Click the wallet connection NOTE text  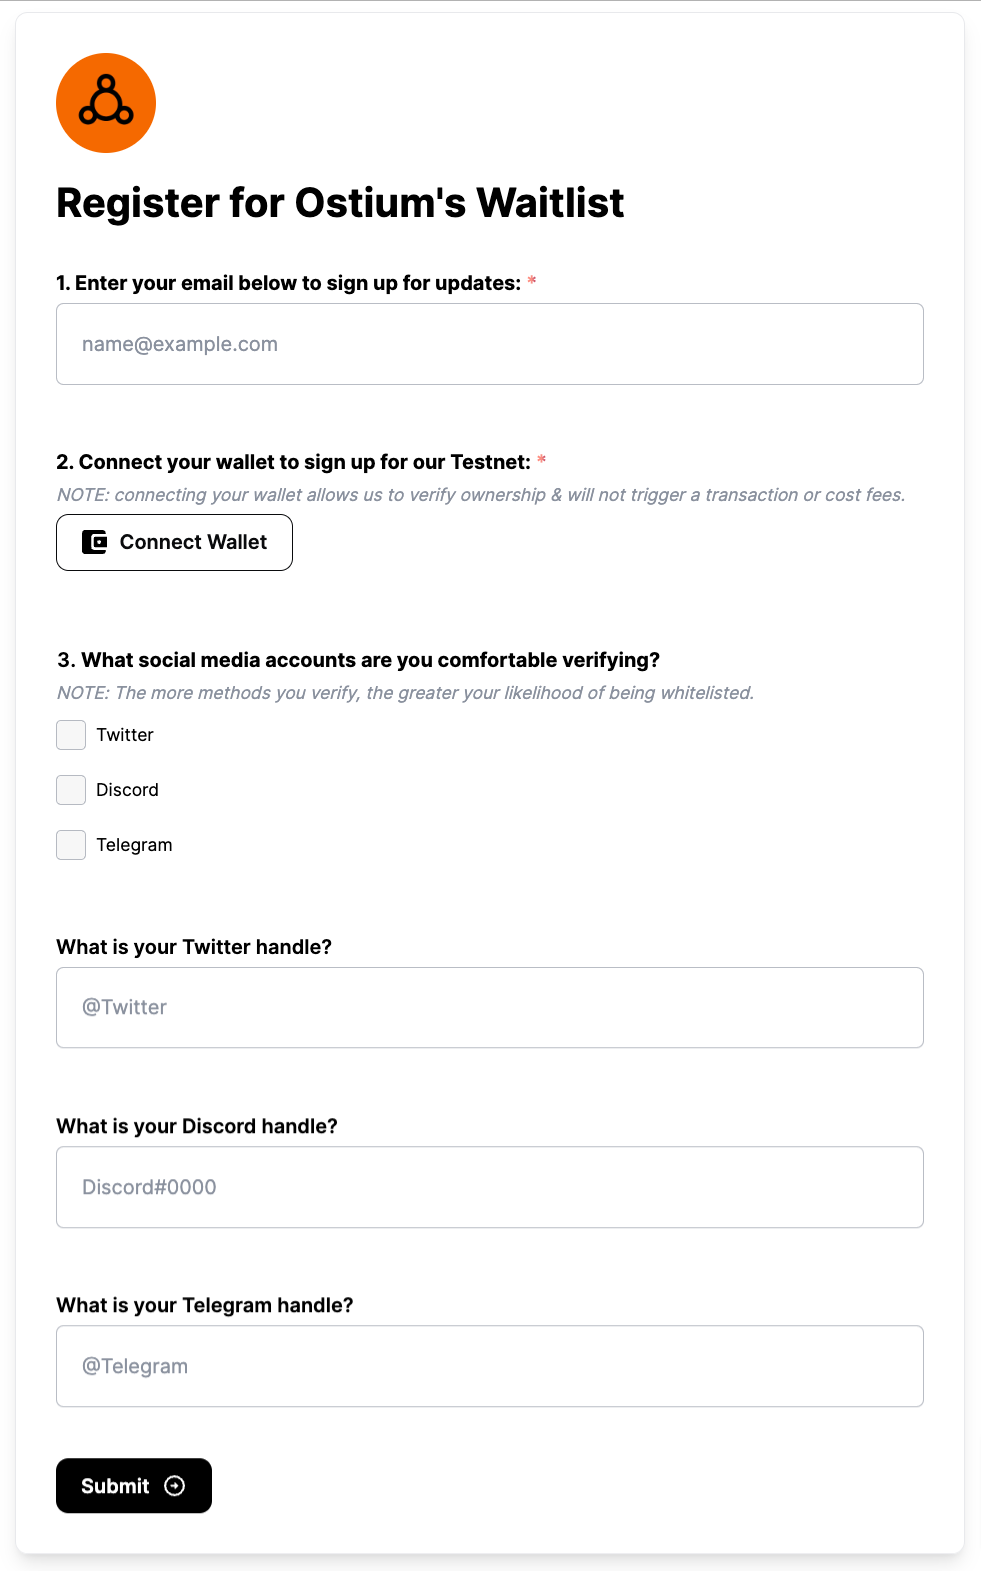coord(481,495)
